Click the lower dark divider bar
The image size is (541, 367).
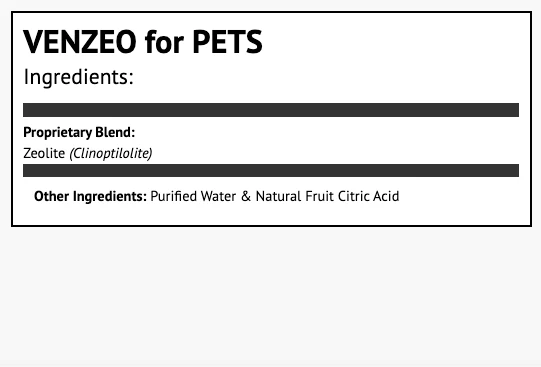coord(271,170)
